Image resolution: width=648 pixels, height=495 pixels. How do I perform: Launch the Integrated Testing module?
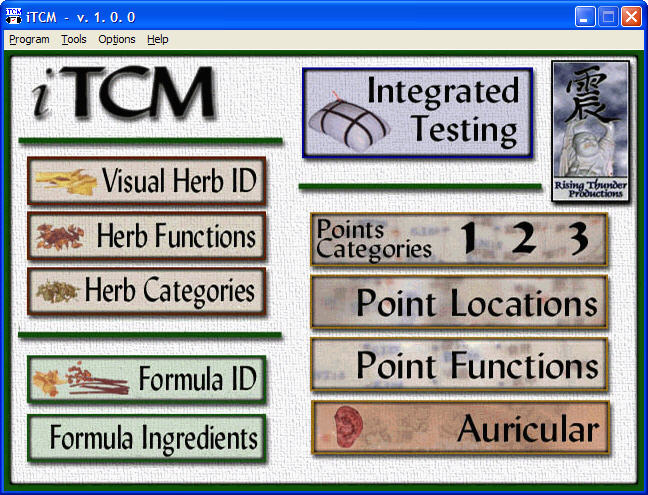(x=417, y=113)
